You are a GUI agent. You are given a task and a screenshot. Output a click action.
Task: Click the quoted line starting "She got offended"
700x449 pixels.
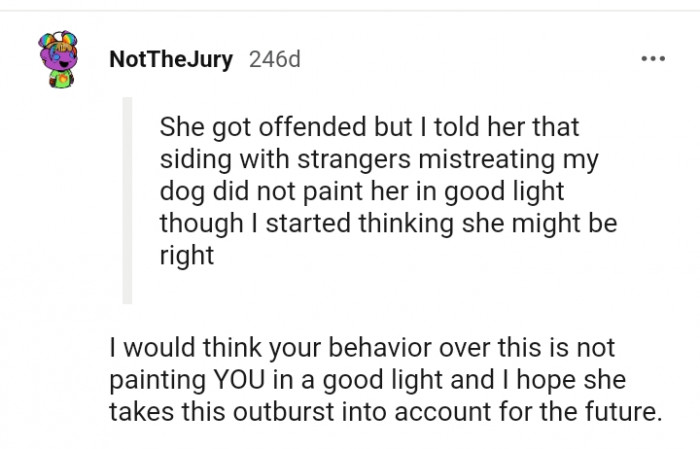pyautogui.click(x=369, y=130)
